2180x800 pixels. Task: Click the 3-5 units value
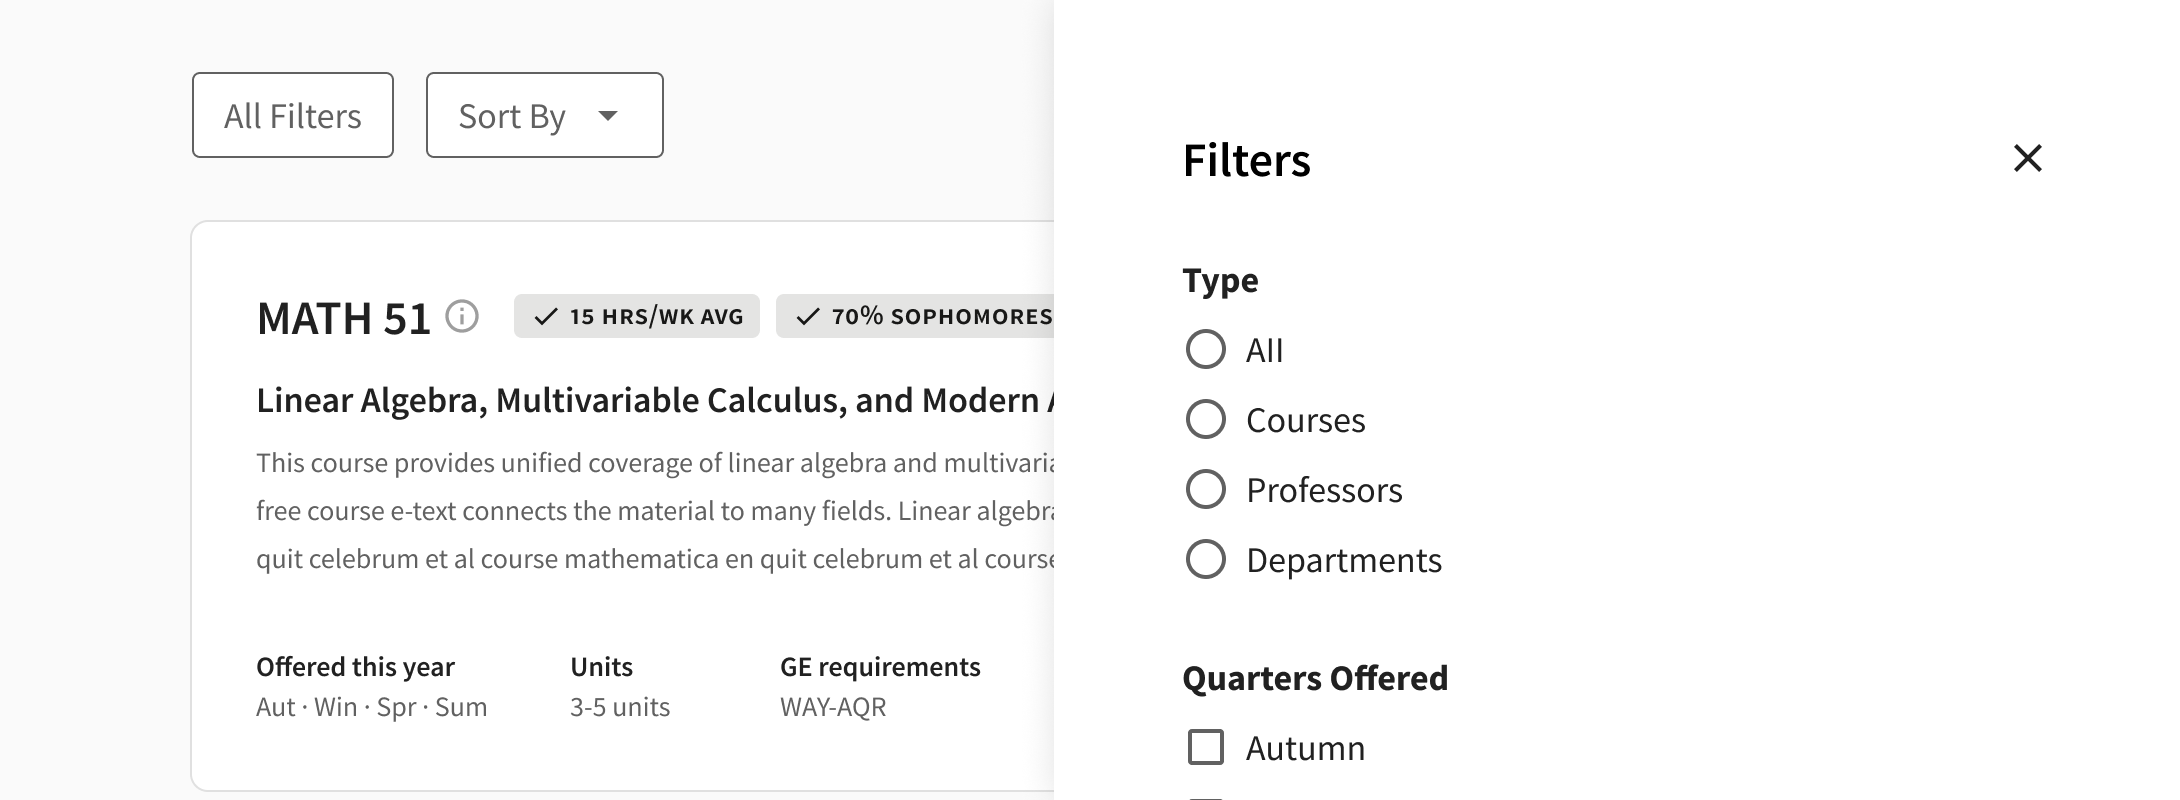[620, 707]
